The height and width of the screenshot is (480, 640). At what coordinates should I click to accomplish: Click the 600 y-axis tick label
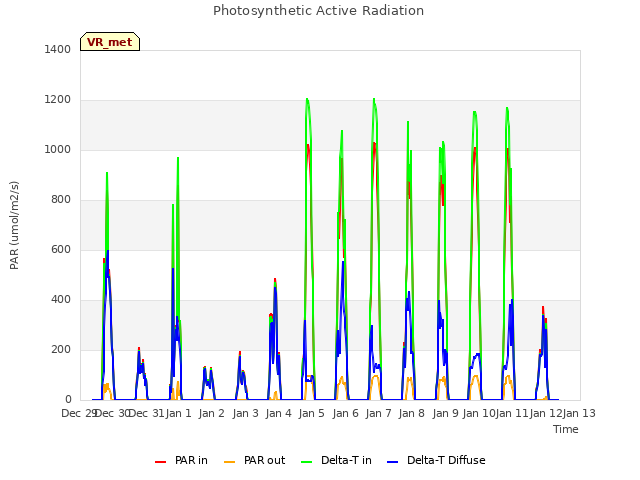pyautogui.click(x=61, y=249)
